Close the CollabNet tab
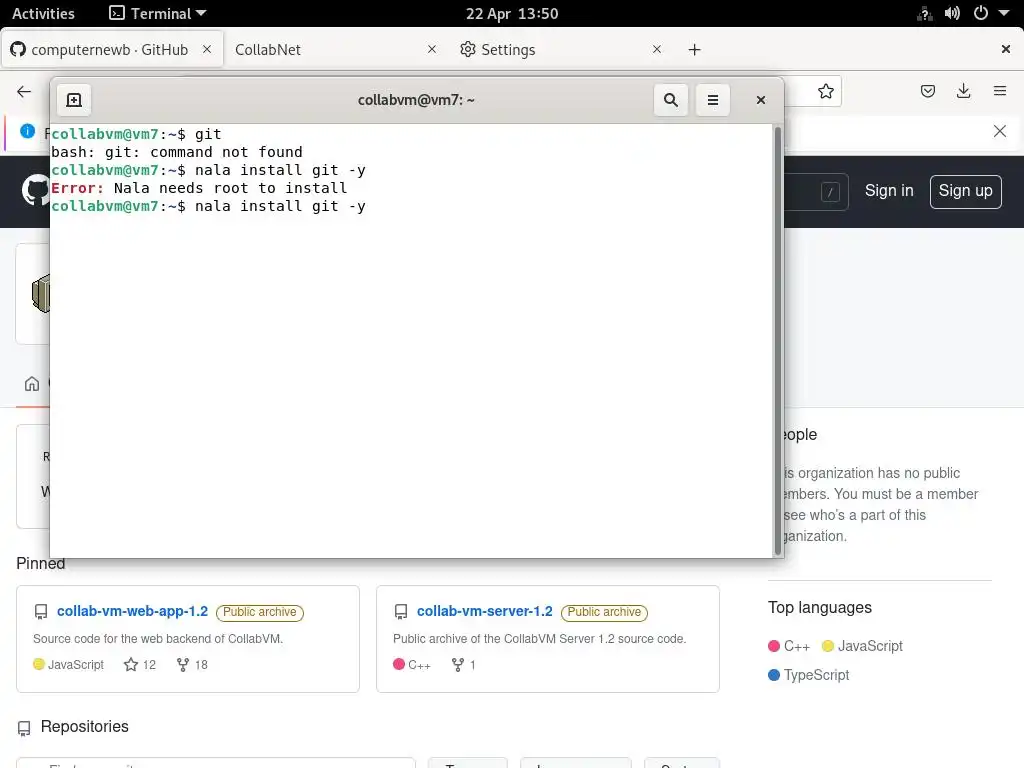Viewport: 1024px width, 768px height. point(431,50)
